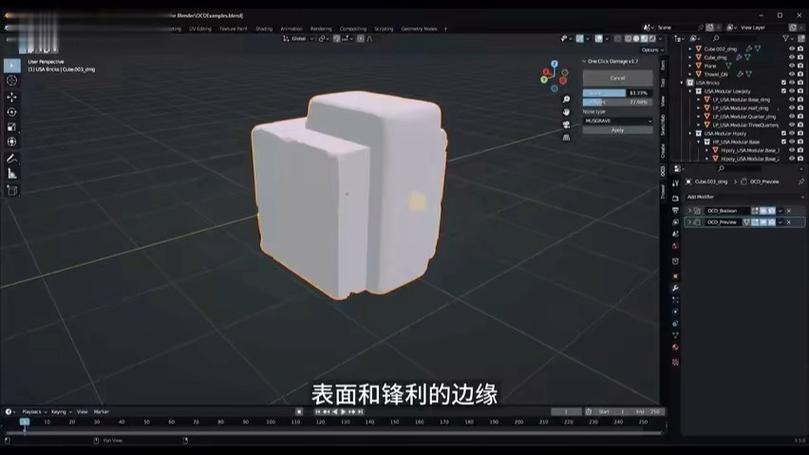809x455 pixels.
Task: Expand the OCD_Boolean modifier panel
Action: (x=690, y=210)
